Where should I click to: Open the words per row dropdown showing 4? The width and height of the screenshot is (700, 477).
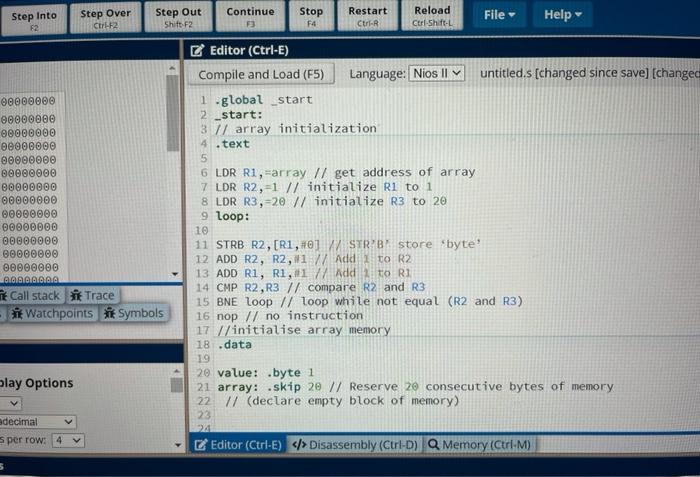click(68, 440)
